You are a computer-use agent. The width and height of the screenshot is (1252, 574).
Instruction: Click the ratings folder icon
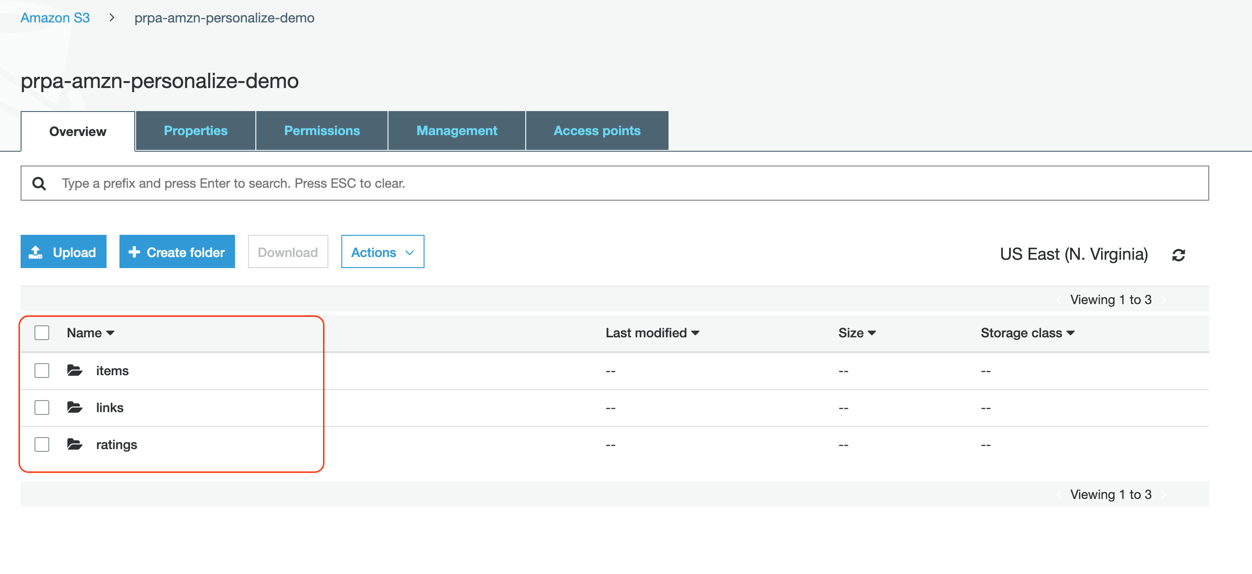(75, 444)
